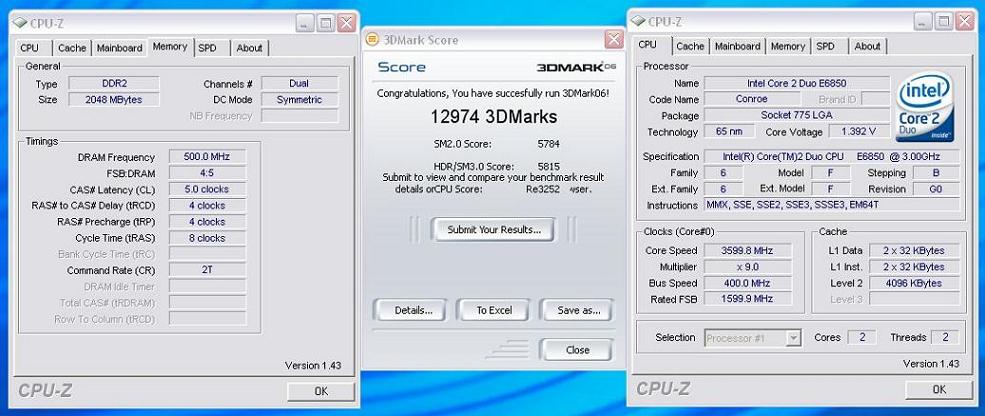Click the 1.392 V core voltage field
Image resolution: width=985 pixels, height=416 pixels.
tap(859, 131)
